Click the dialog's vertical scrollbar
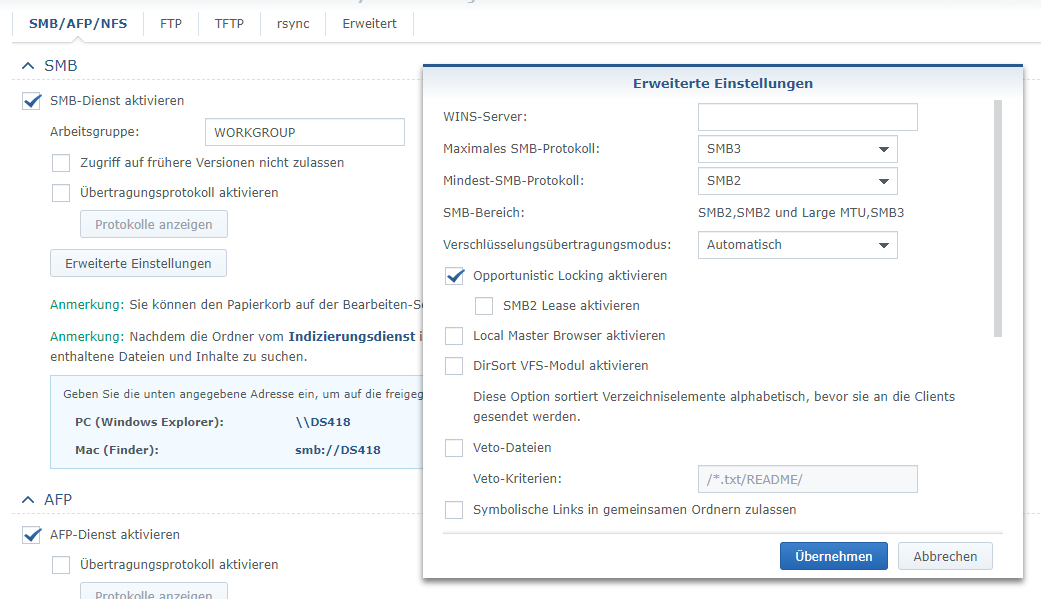 click(997, 218)
